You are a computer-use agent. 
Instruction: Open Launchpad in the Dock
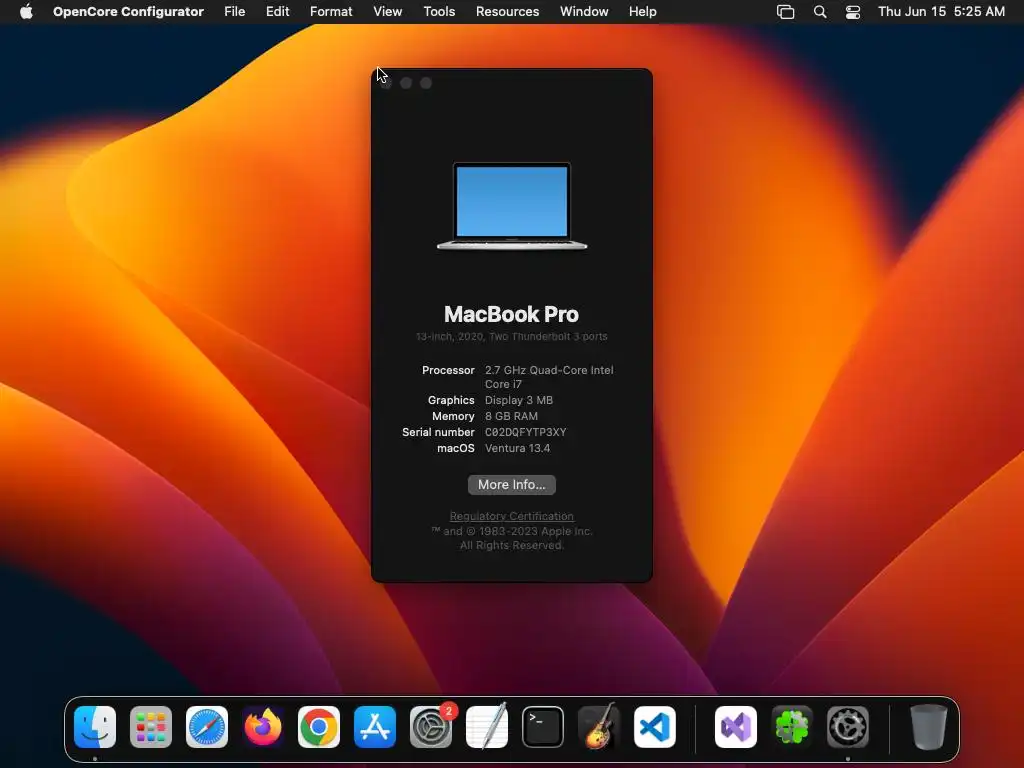[151, 727]
